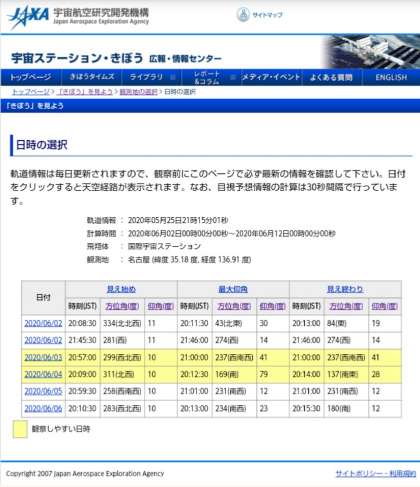Switch to the ENGLISH version

tap(391, 77)
